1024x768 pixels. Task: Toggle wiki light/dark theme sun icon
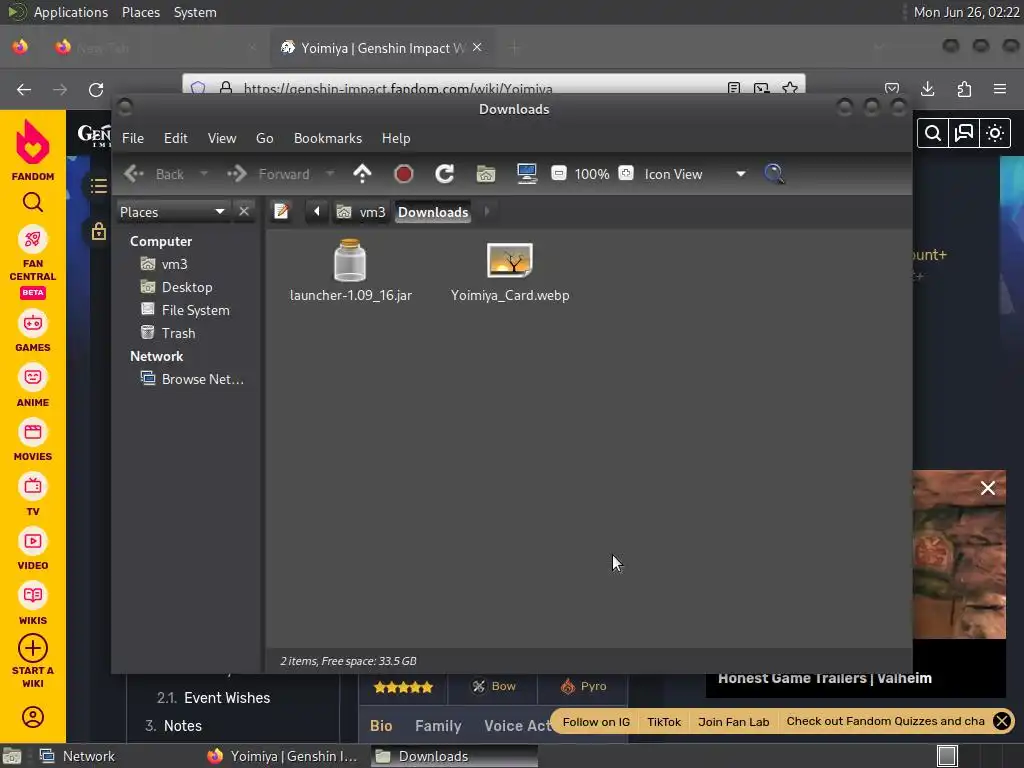(x=995, y=133)
